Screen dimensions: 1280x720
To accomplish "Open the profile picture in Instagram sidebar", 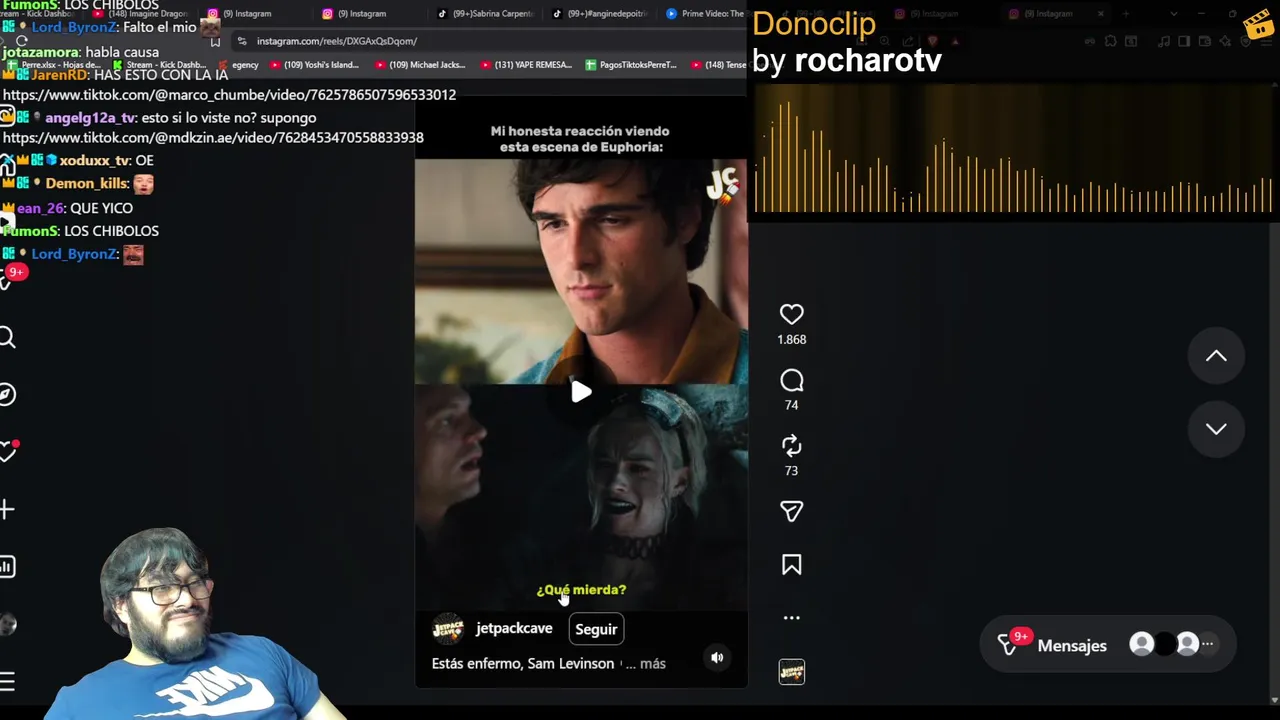I will point(7,625).
